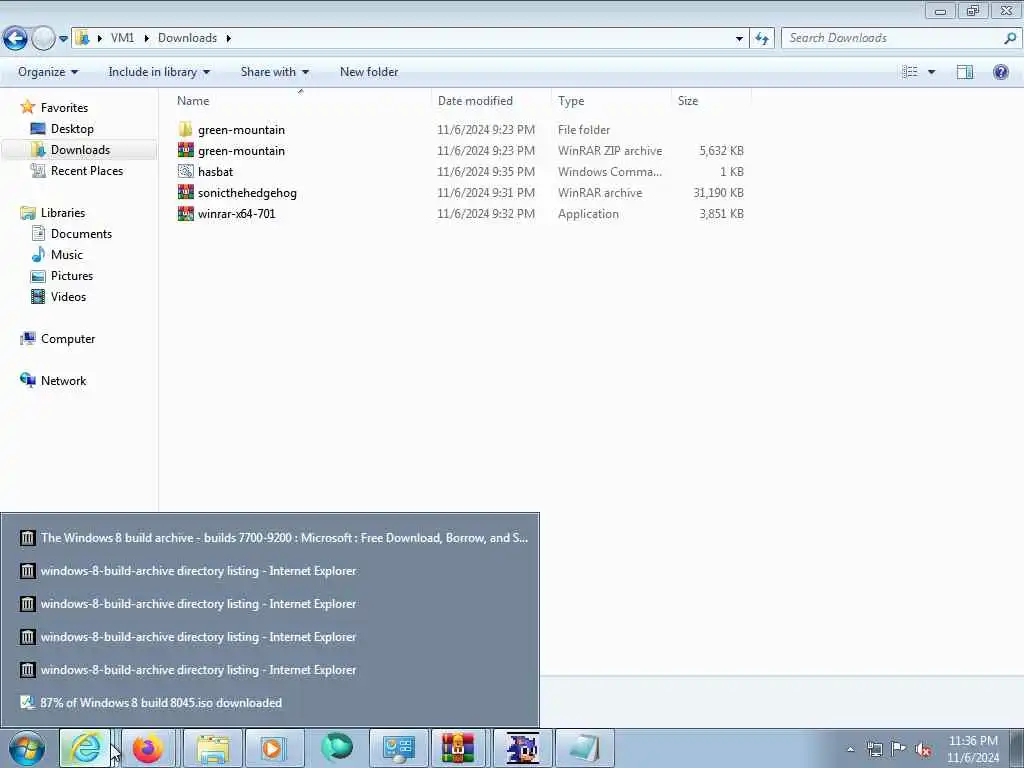Viewport: 1024px width, 768px height.
Task: Open Action Center flag tray icon
Action: (899, 749)
